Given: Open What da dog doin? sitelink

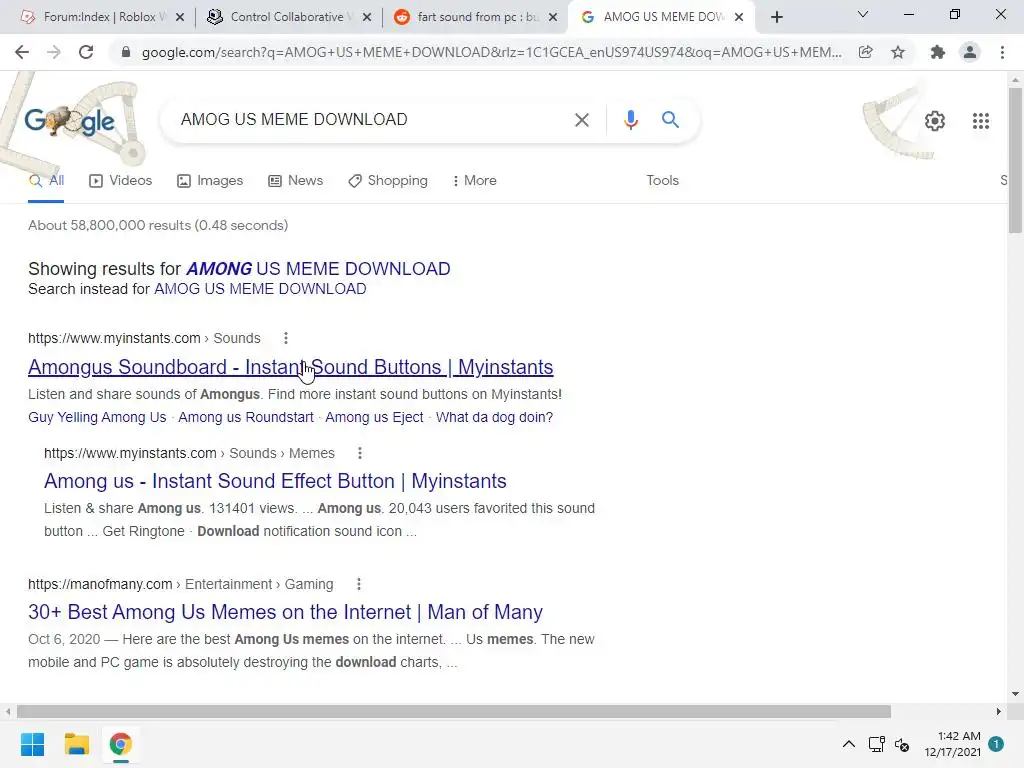Looking at the screenshot, I should (x=494, y=417).
